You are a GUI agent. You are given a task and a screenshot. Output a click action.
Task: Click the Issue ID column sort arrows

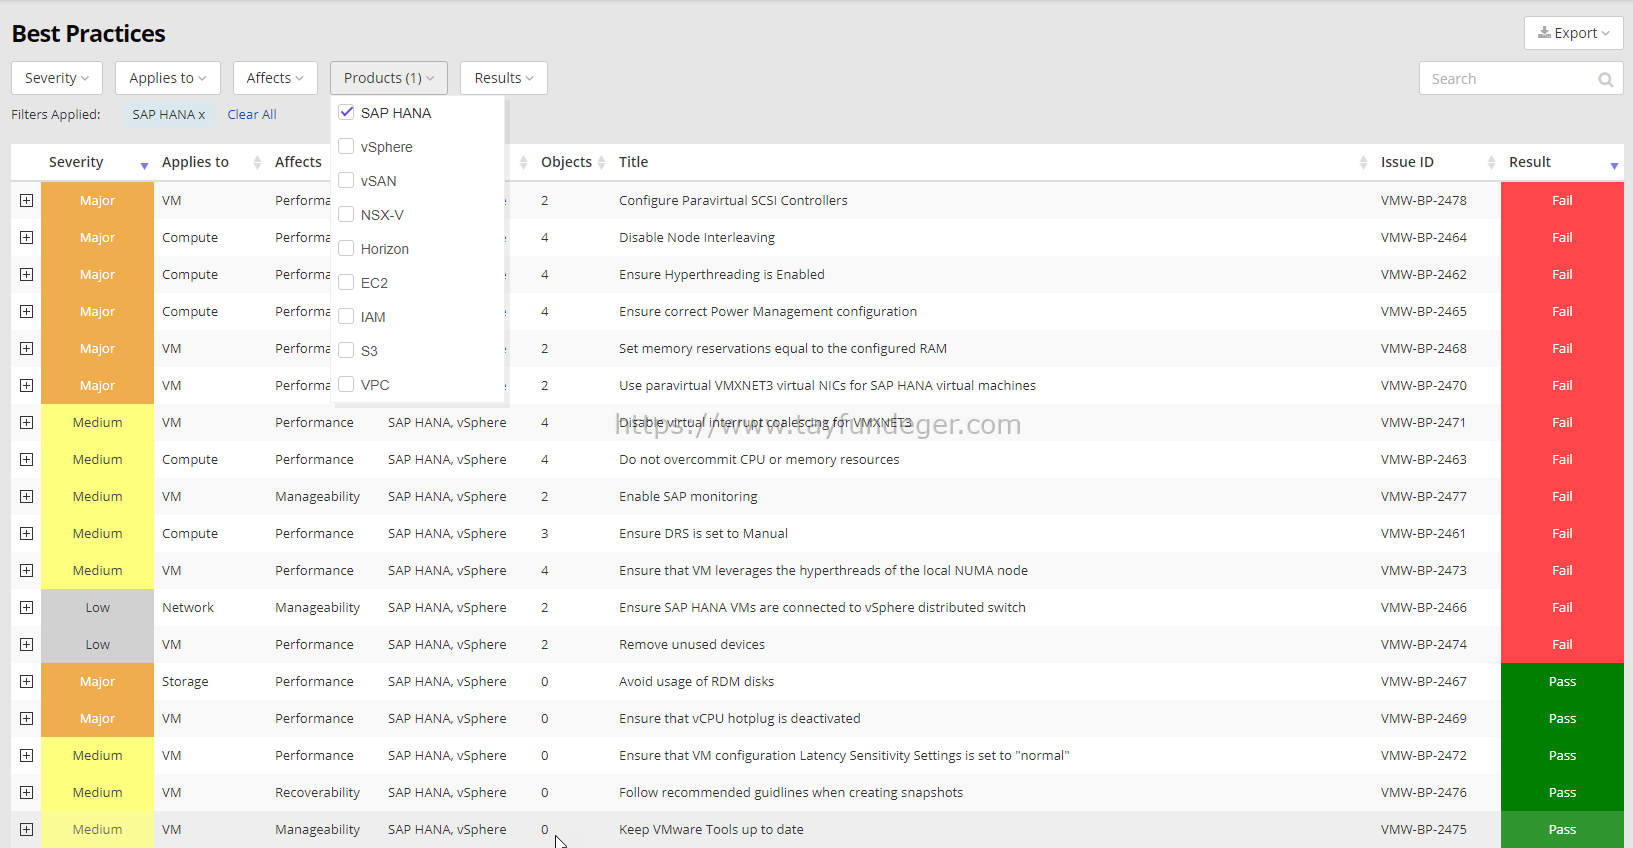(x=1491, y=162)
